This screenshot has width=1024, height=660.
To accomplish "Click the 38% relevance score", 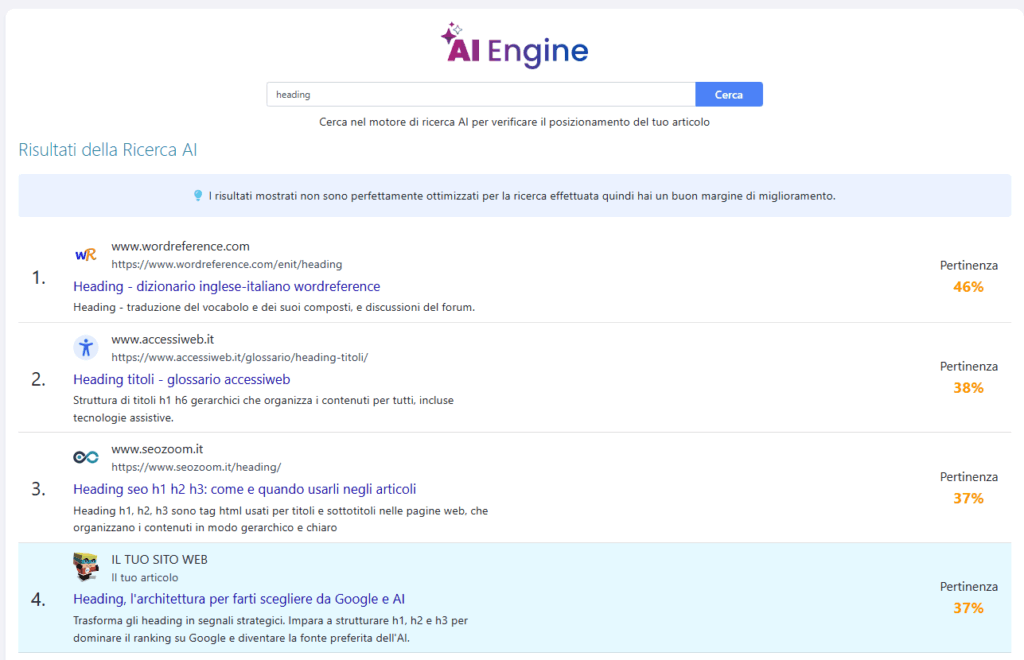I will click(968, 388).
